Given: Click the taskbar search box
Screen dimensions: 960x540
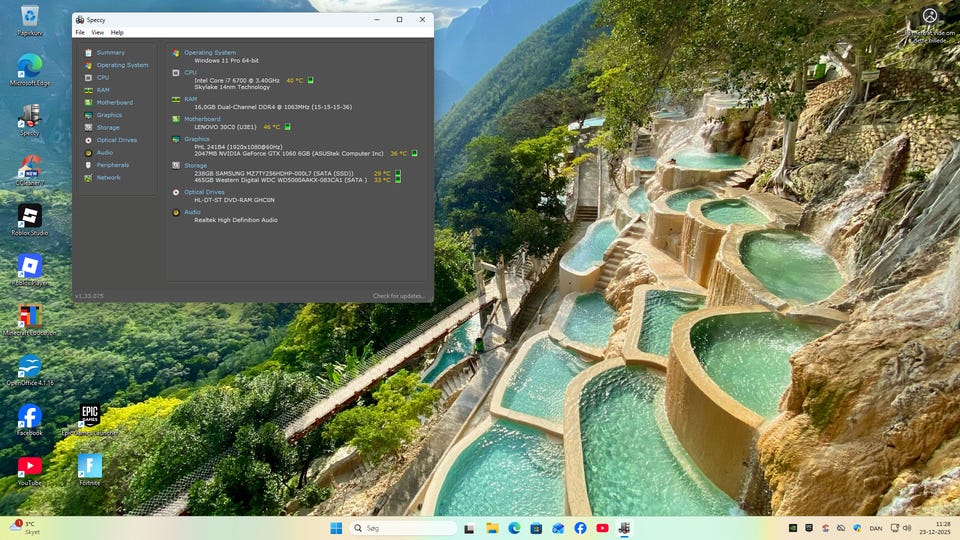Looking at the screenshot, I should [402, 528].
